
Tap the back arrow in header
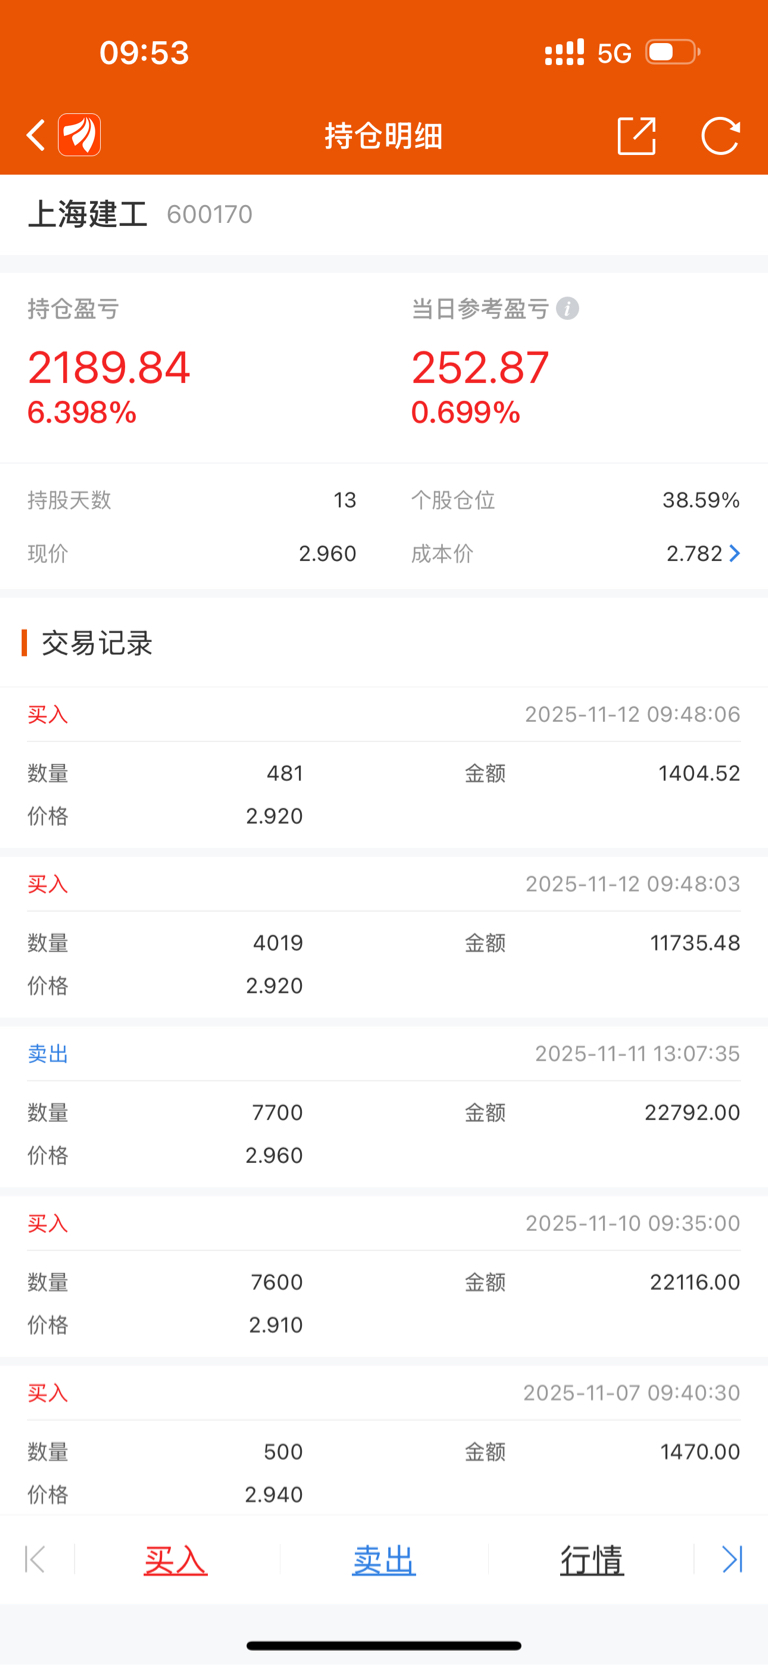click(x=36, y=135)
